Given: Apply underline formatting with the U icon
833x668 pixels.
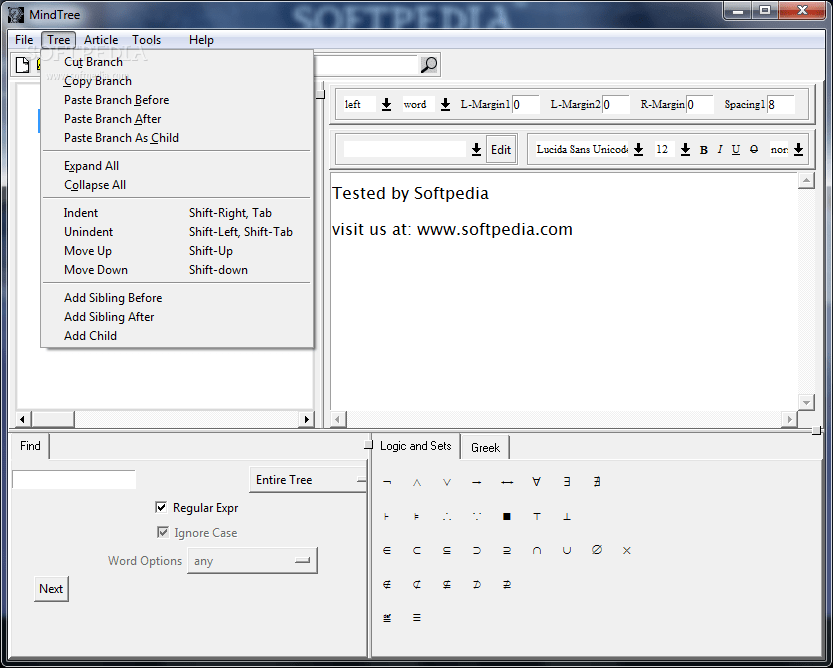Looking at the screenshot, I should click(x=736, y=150).
